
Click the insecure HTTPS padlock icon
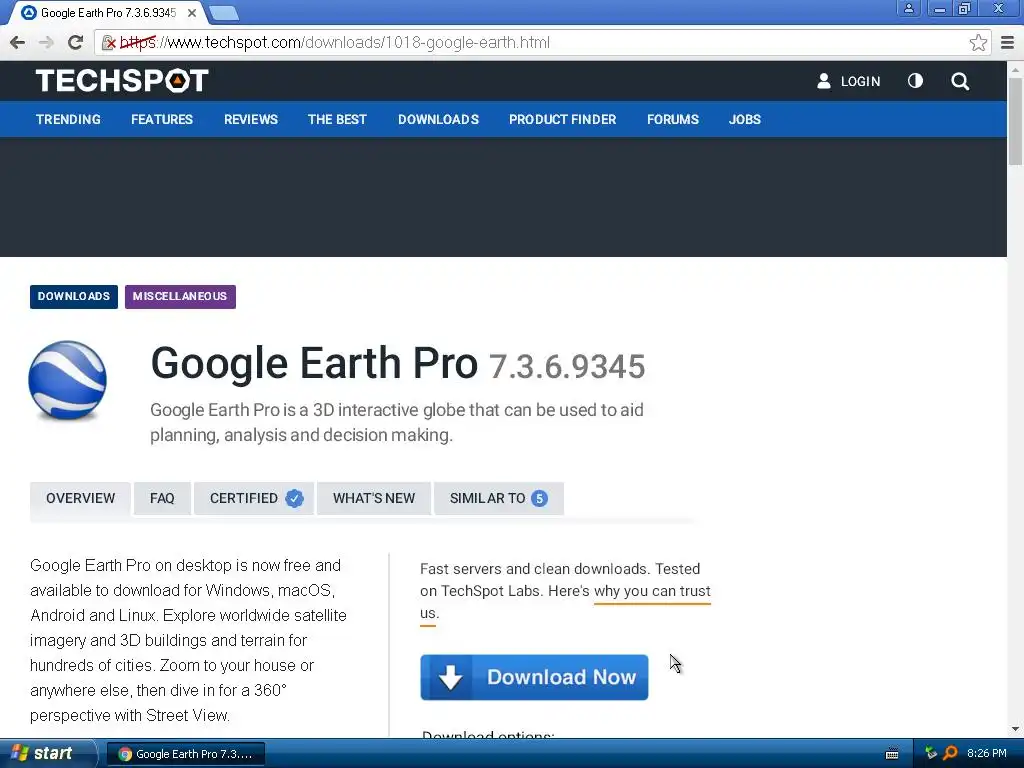(109, 43)
